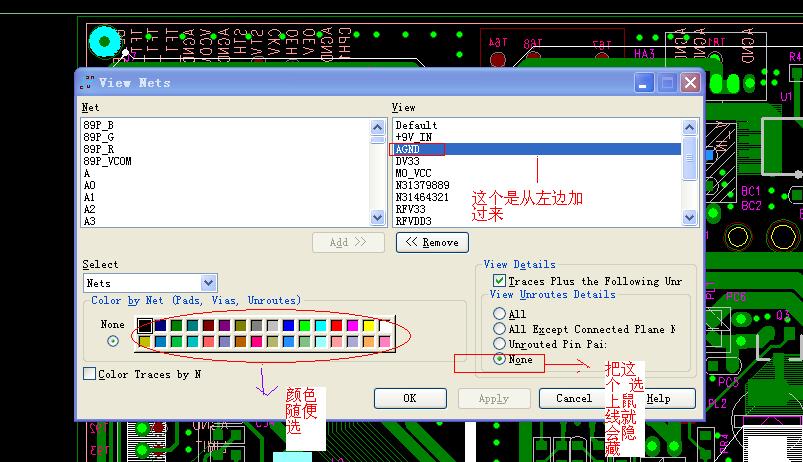This screenshot has height=462, width=803.
Task: Click the View list scroll-up arrow
Action: tap(689, 127)
